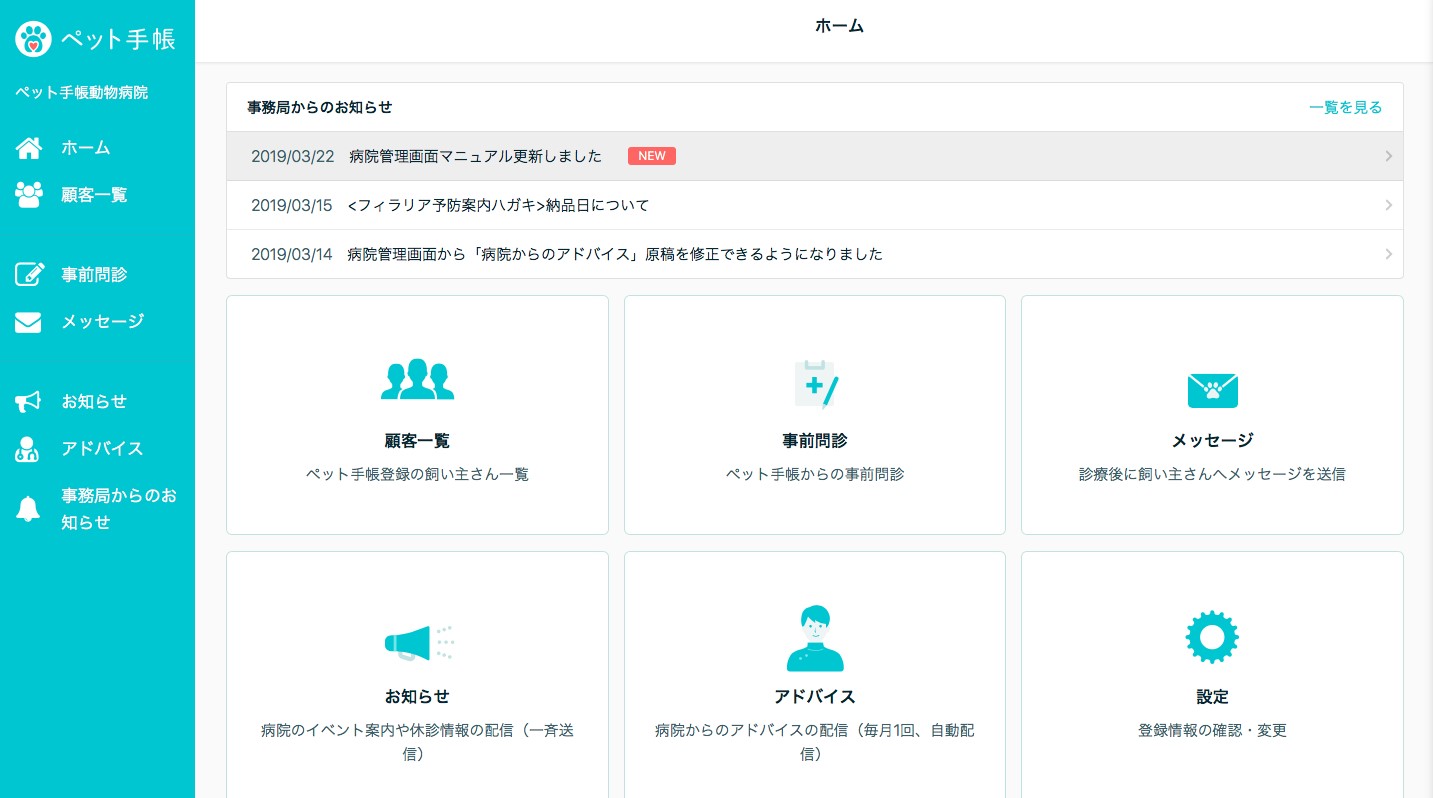Click the メッセージ card title

pos(1212,440)
